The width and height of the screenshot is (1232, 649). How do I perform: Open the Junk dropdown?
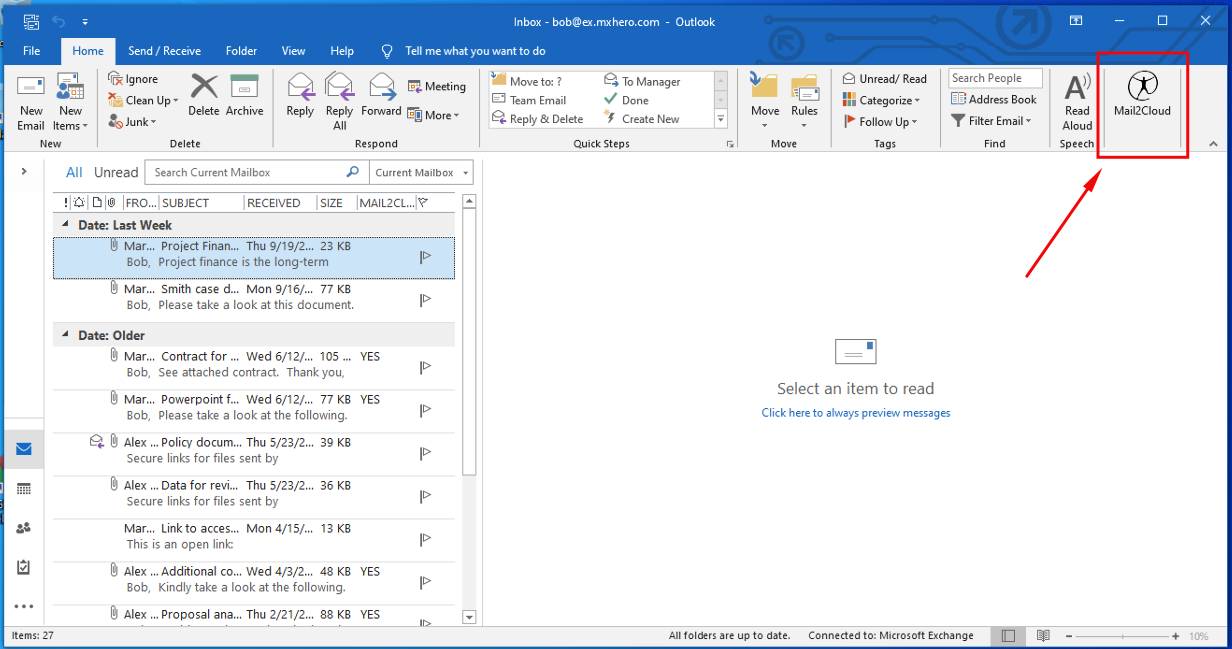132,122
